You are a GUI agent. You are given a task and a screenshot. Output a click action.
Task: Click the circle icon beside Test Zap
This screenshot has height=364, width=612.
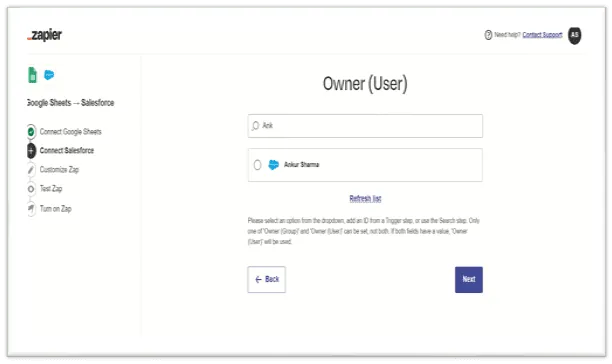click(31, 189)
